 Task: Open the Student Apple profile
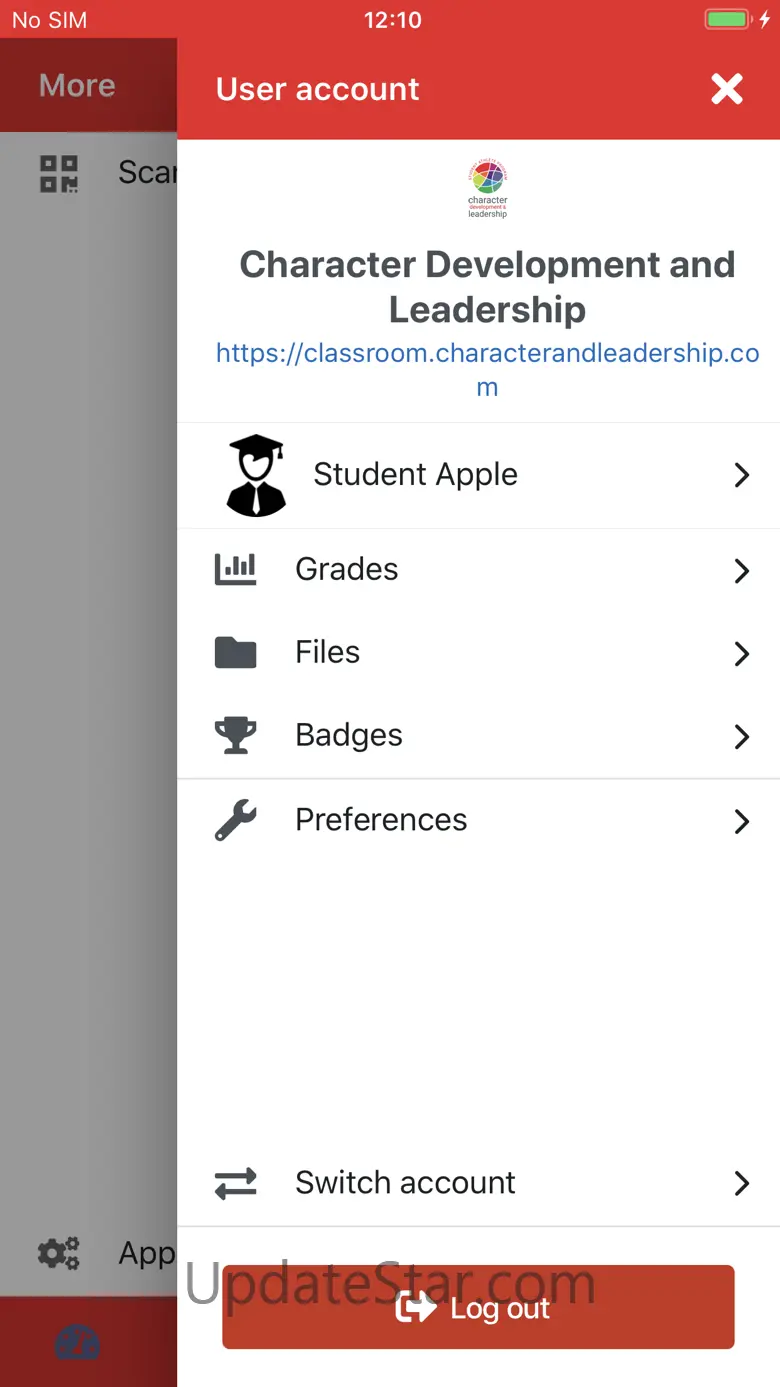tap(415, 475)
